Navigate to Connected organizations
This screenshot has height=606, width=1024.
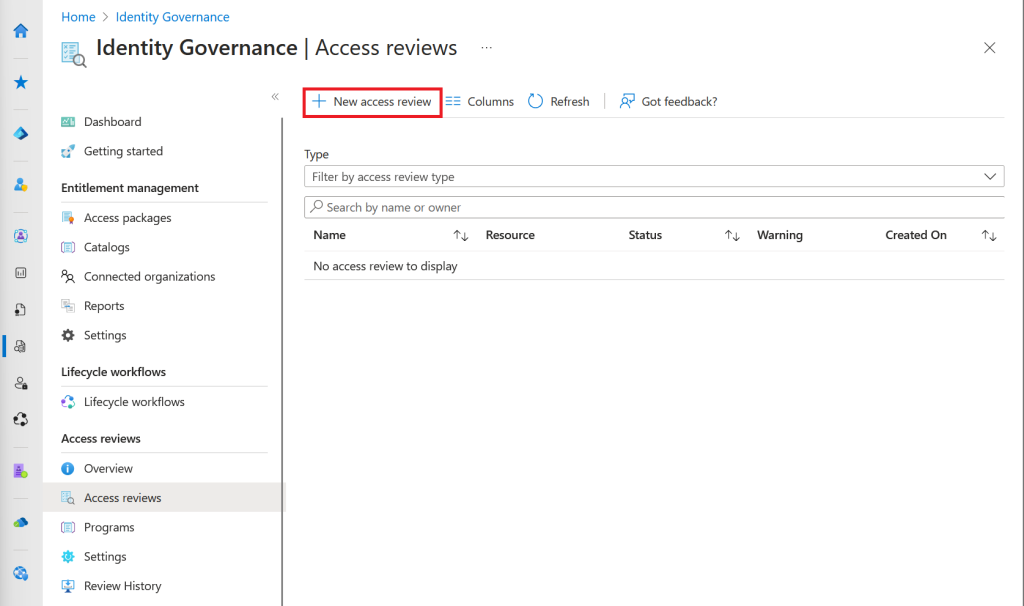[x=149, y=277]
